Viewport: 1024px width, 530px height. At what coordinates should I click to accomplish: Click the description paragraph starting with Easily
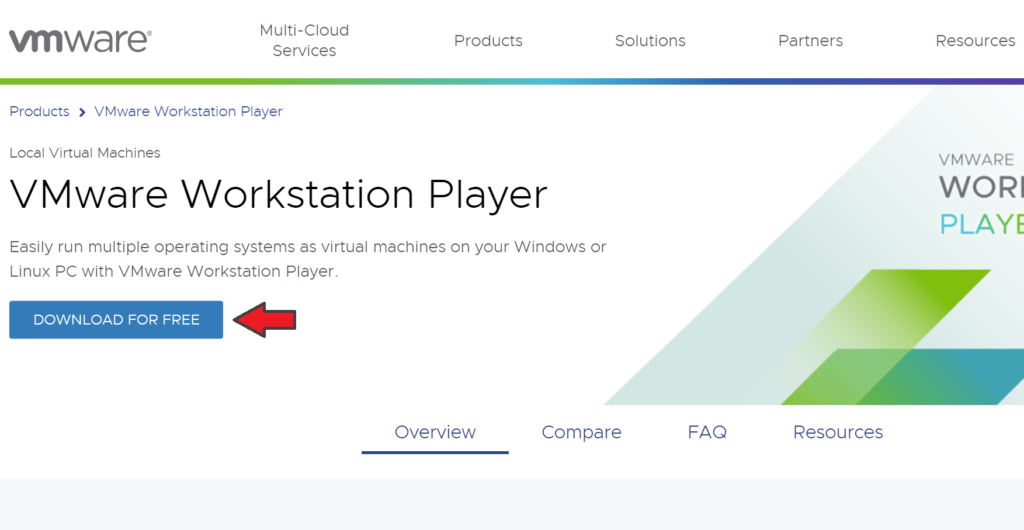(308, 259)
